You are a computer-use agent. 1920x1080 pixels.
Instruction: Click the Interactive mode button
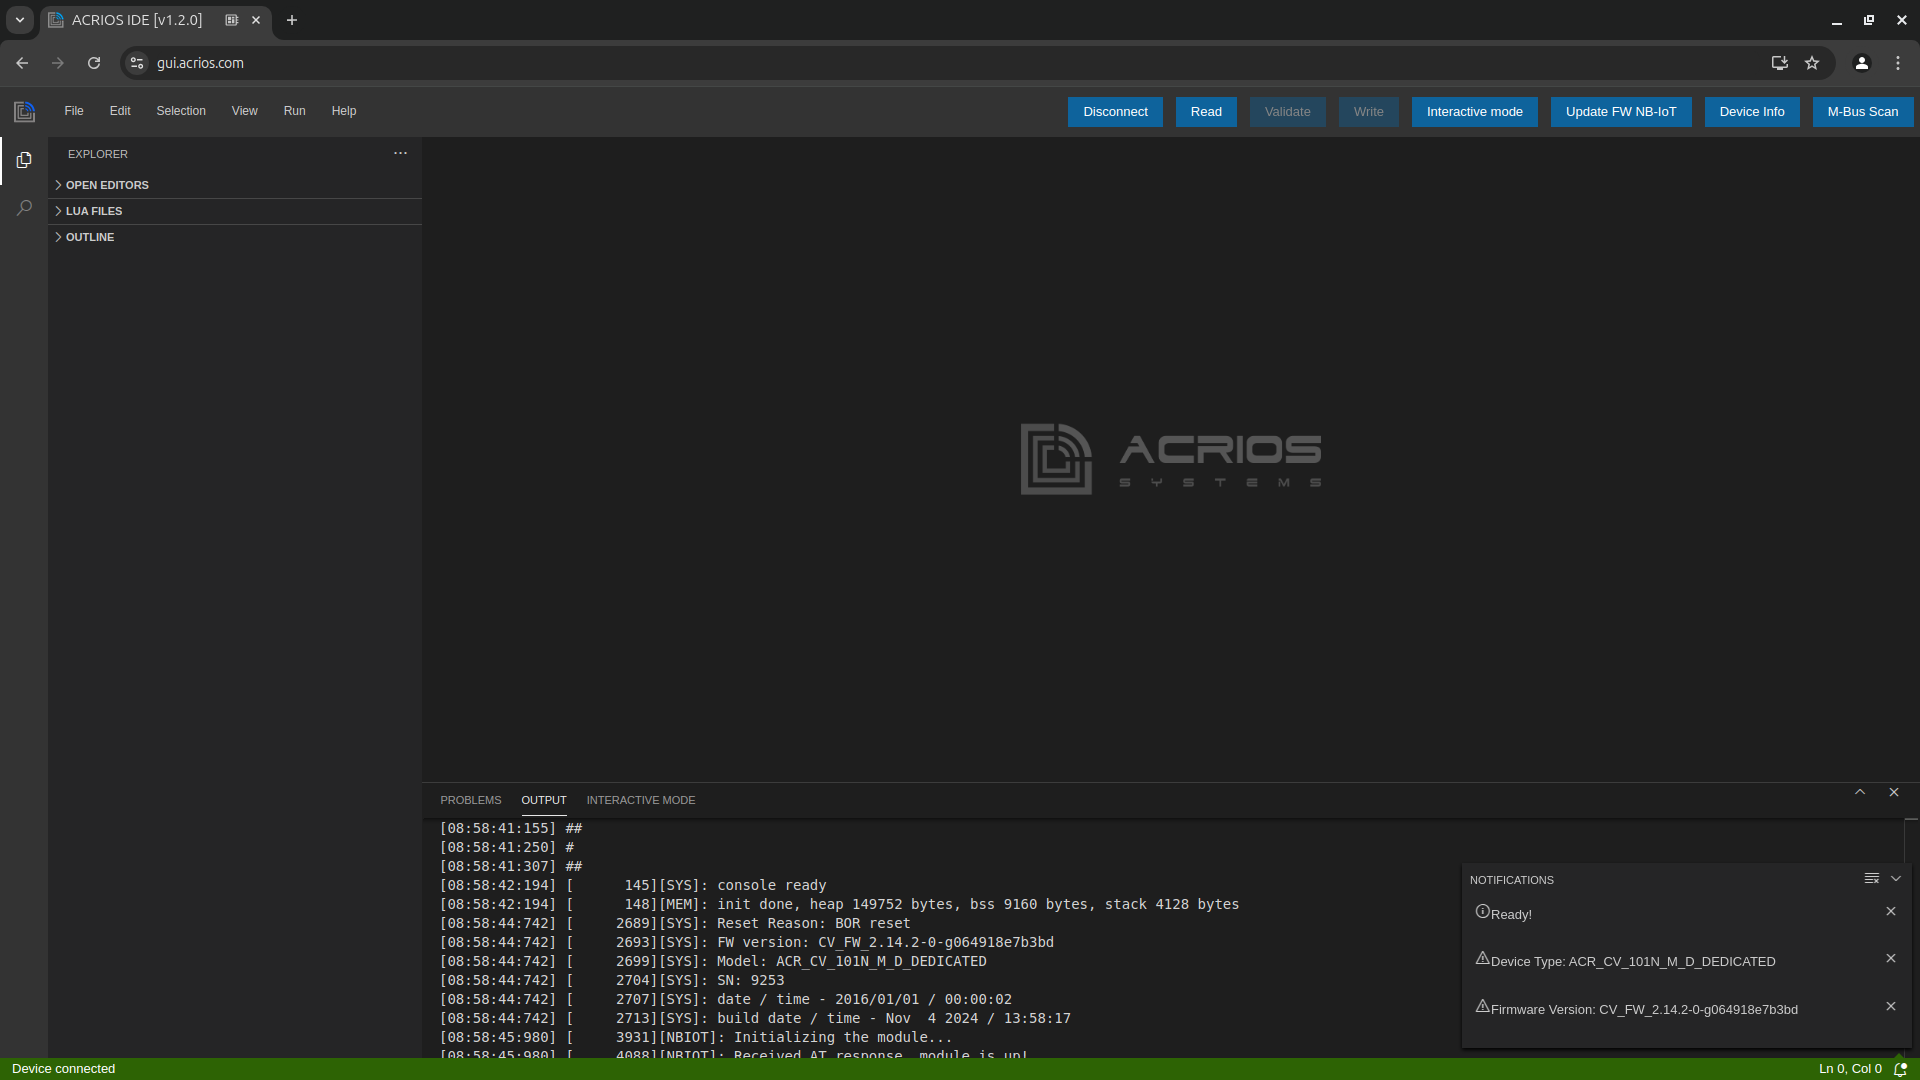[x=1475, y=112]
